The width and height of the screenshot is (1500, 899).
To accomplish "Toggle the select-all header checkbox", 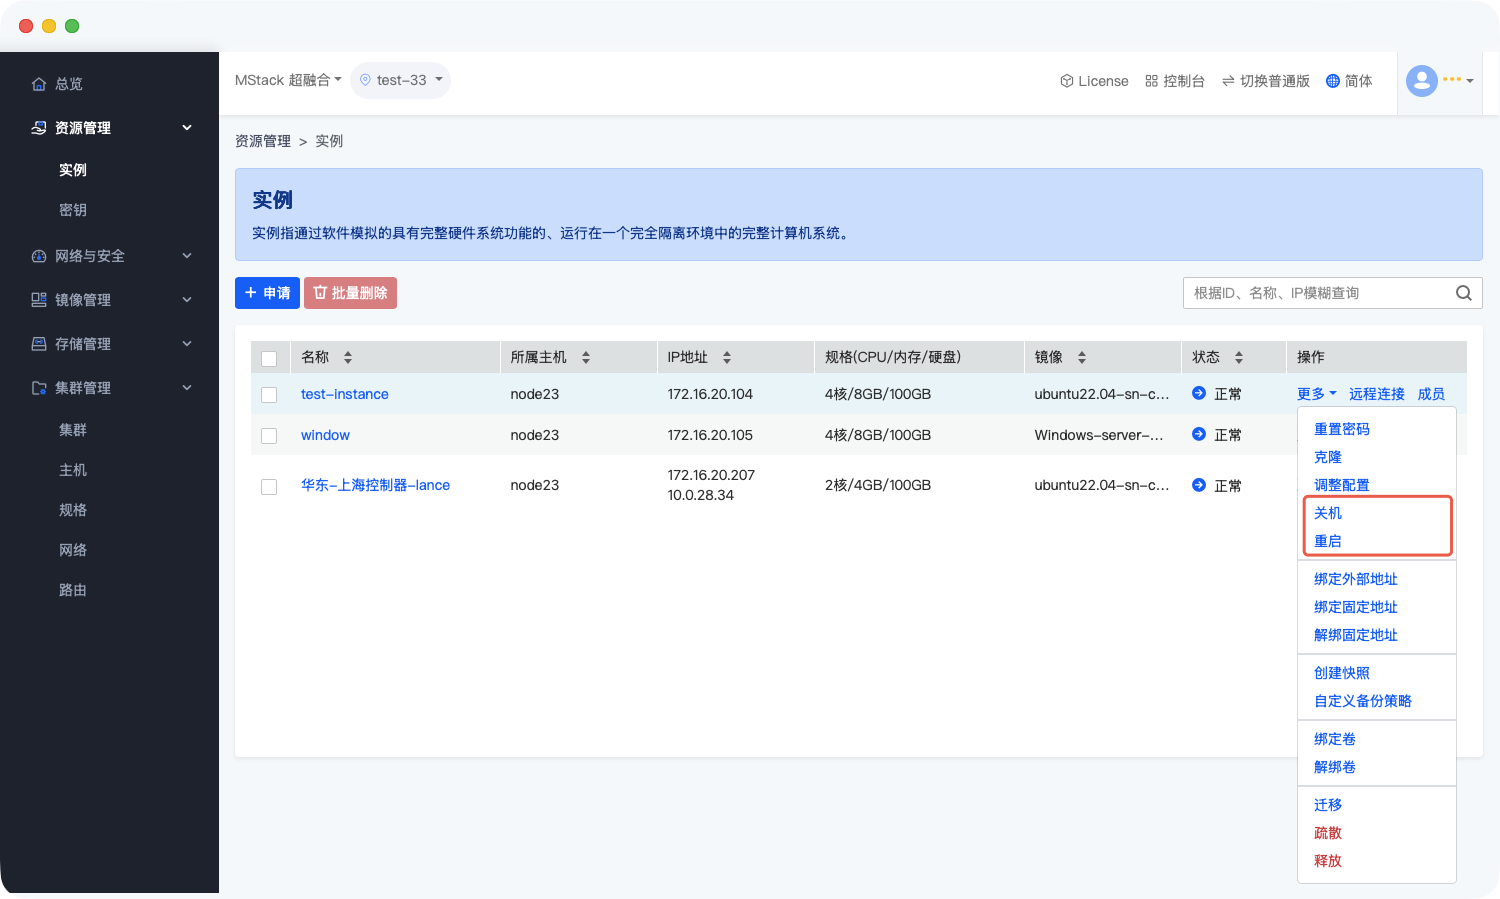I will click(269, 358).
